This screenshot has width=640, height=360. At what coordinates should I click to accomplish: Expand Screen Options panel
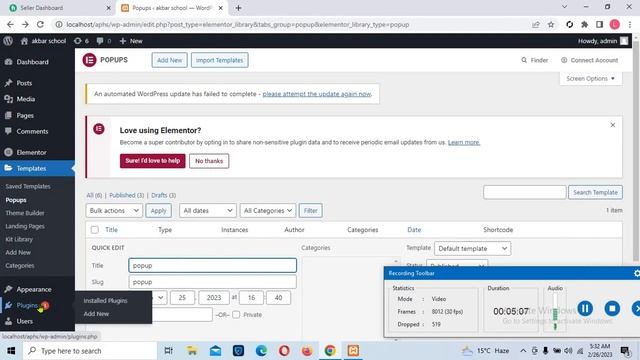(x=591, y=78)
